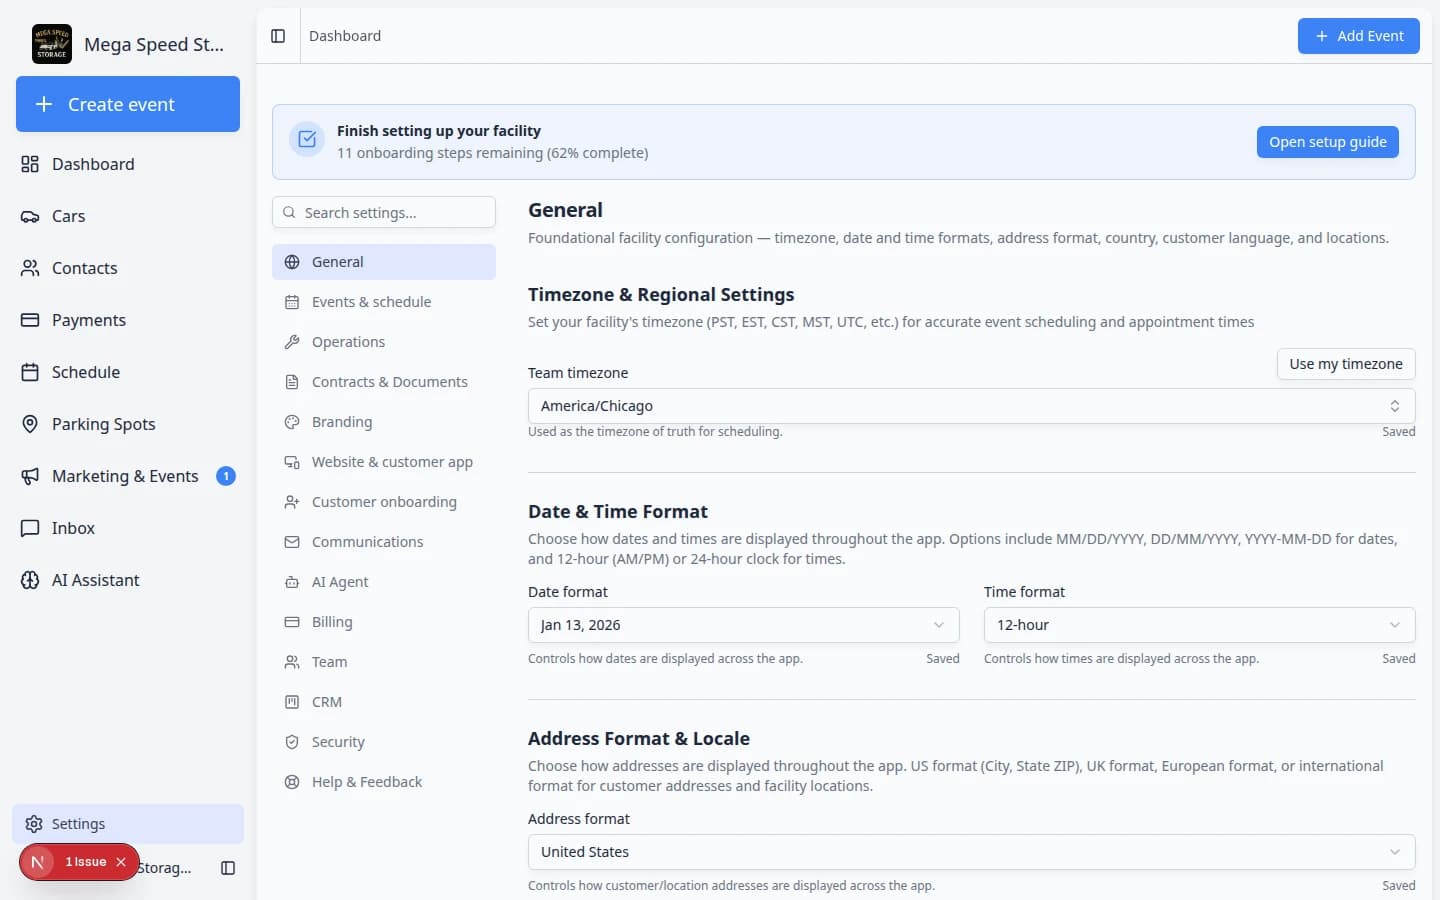
Task: Select the Events & schedule settings tab
Action: [x=384, y=302]
